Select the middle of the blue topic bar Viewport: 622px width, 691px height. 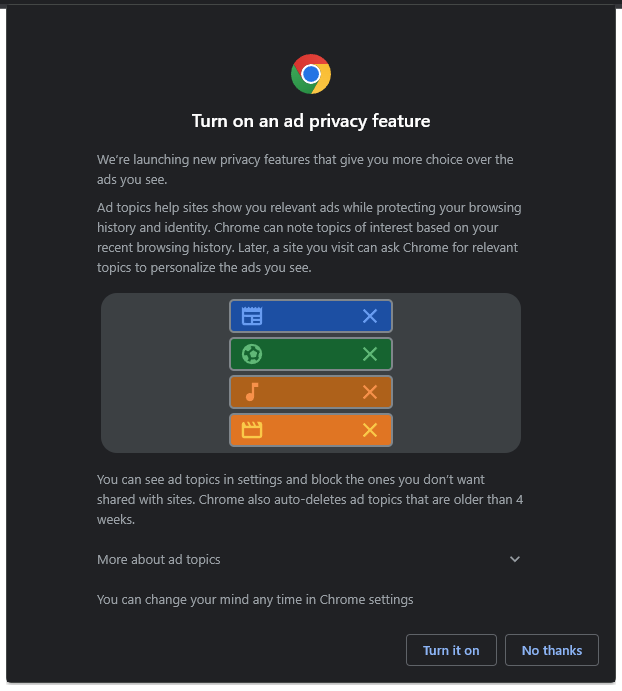tap(311, 316)
